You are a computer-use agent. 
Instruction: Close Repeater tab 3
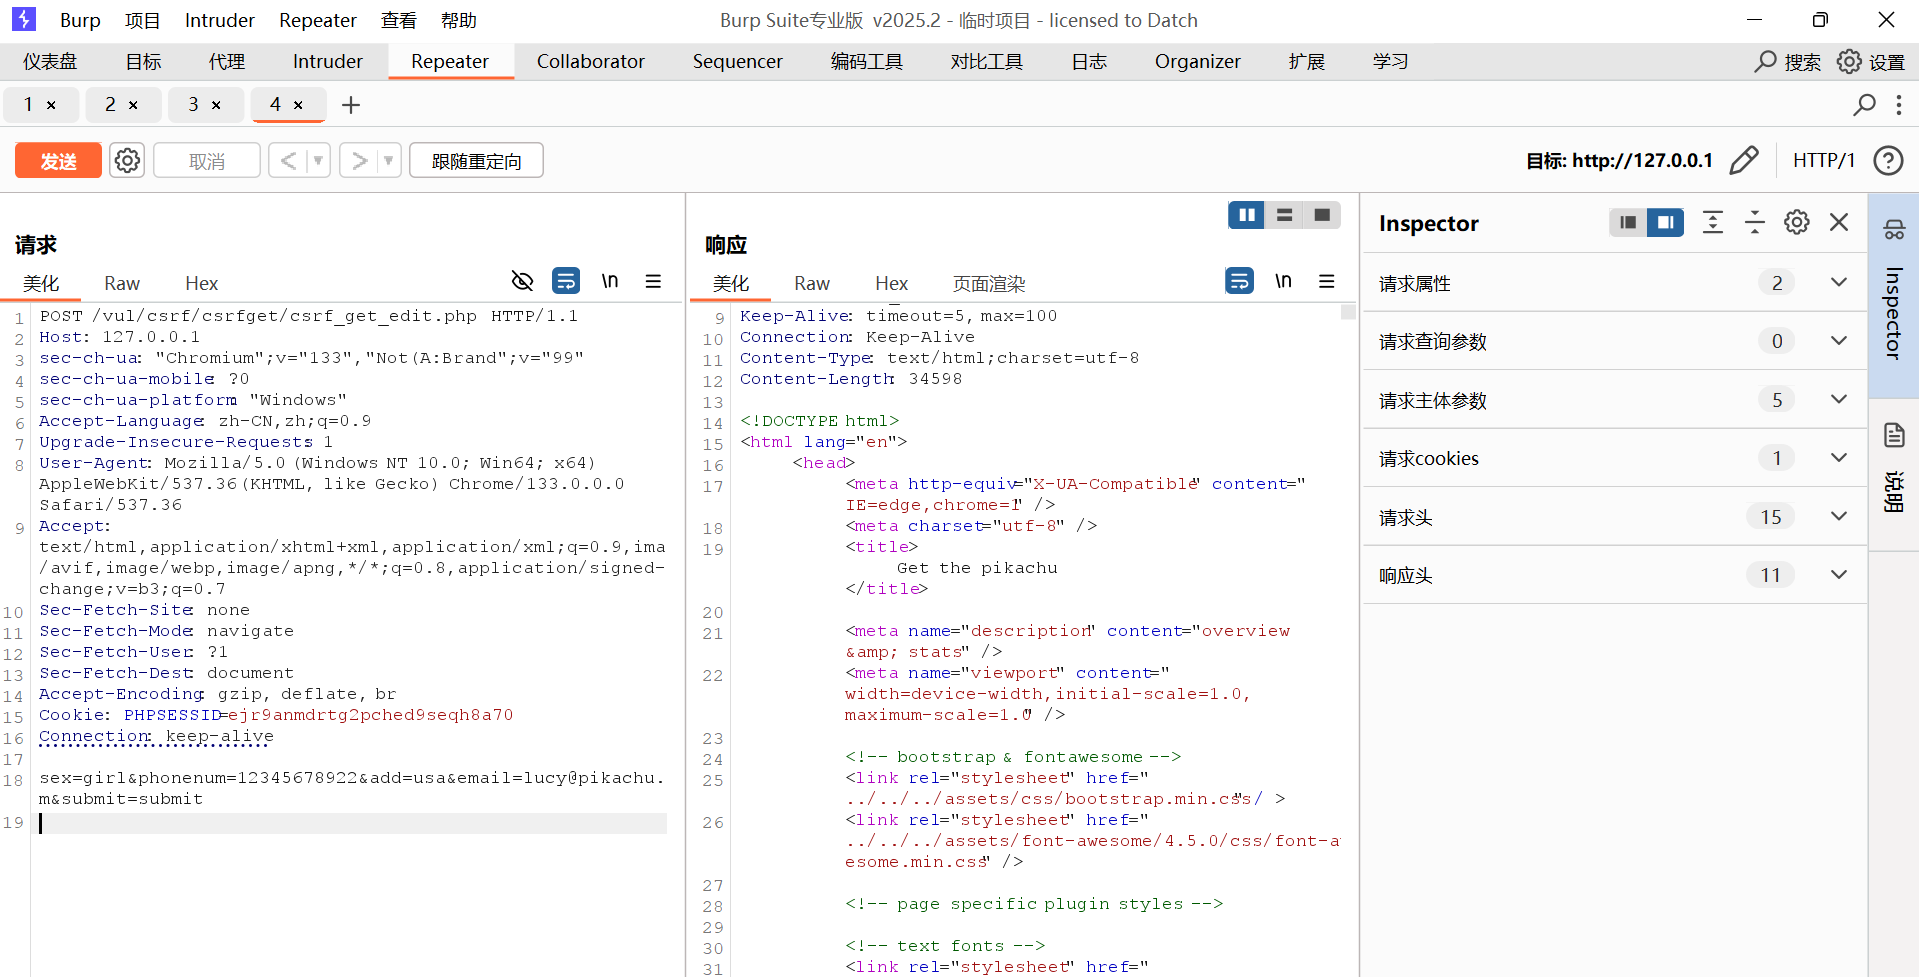tap(216, 105)
